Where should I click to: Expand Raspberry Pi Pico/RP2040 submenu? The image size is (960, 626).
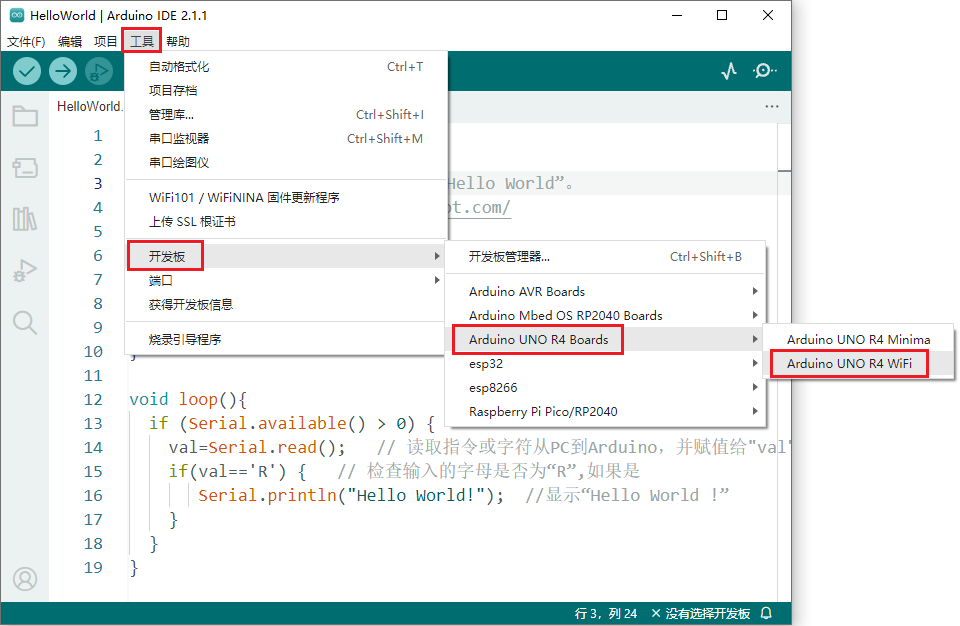click(605, 412)
